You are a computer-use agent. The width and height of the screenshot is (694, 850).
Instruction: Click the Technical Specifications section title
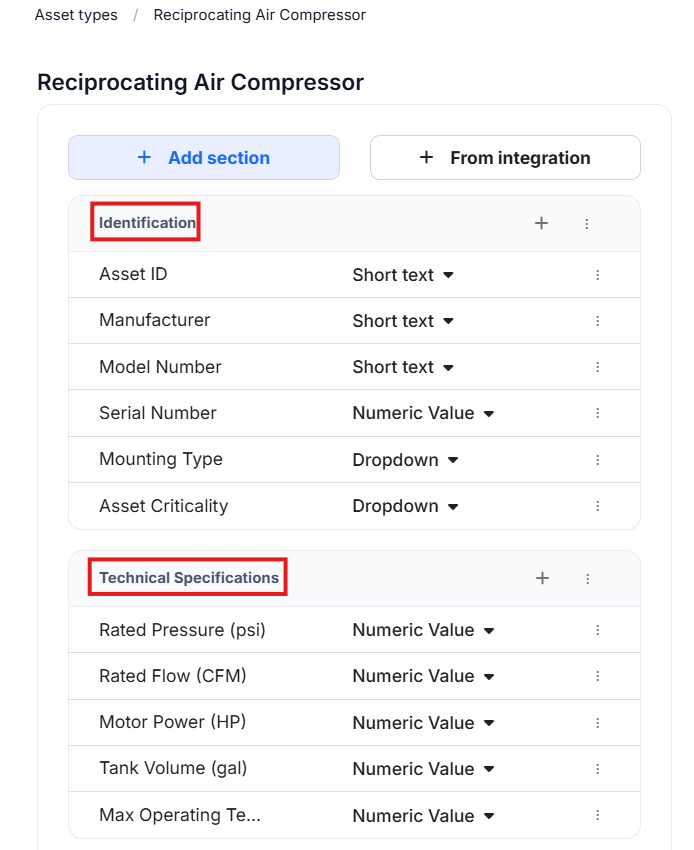click(189, 578)
